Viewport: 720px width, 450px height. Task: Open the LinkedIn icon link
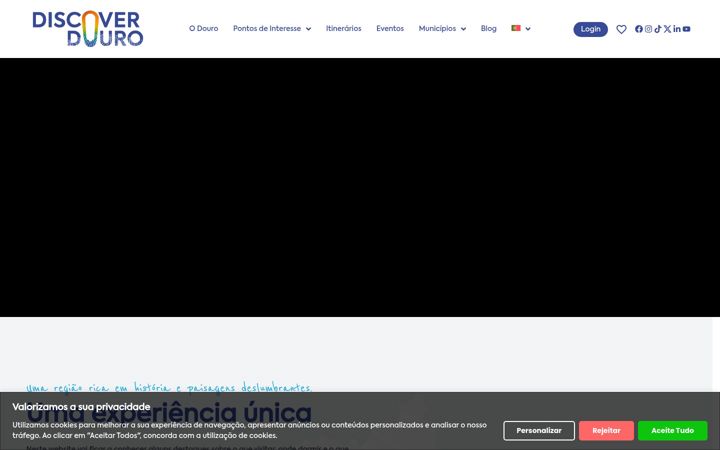pyautogui.click(x=677, y=29)
